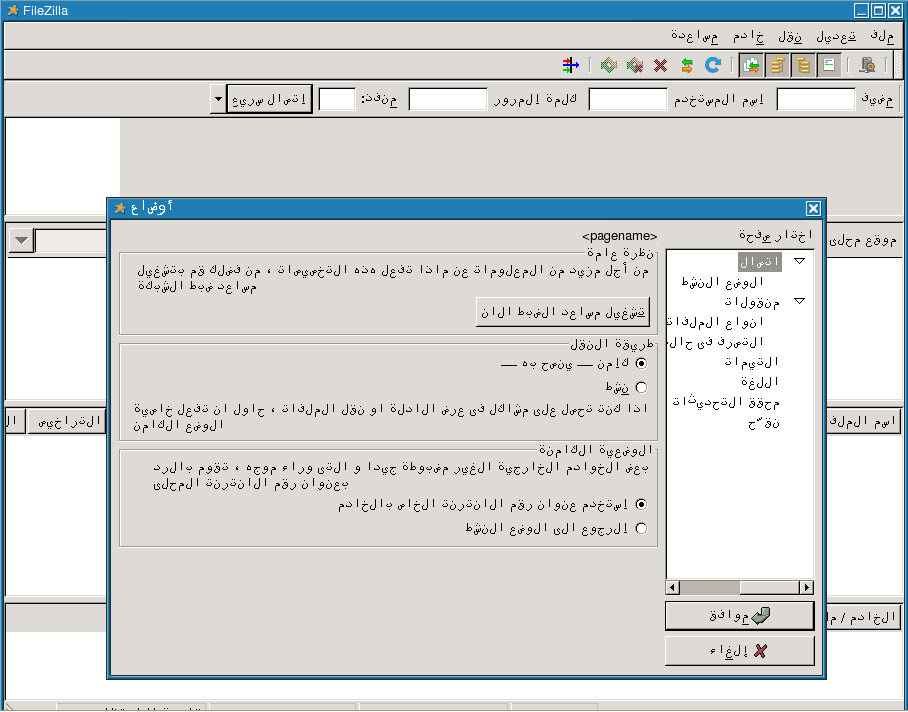This screenshot has width=908, height=712.
Task: Select 'محقق التحديثات' update check page
Action: (726, 402)
